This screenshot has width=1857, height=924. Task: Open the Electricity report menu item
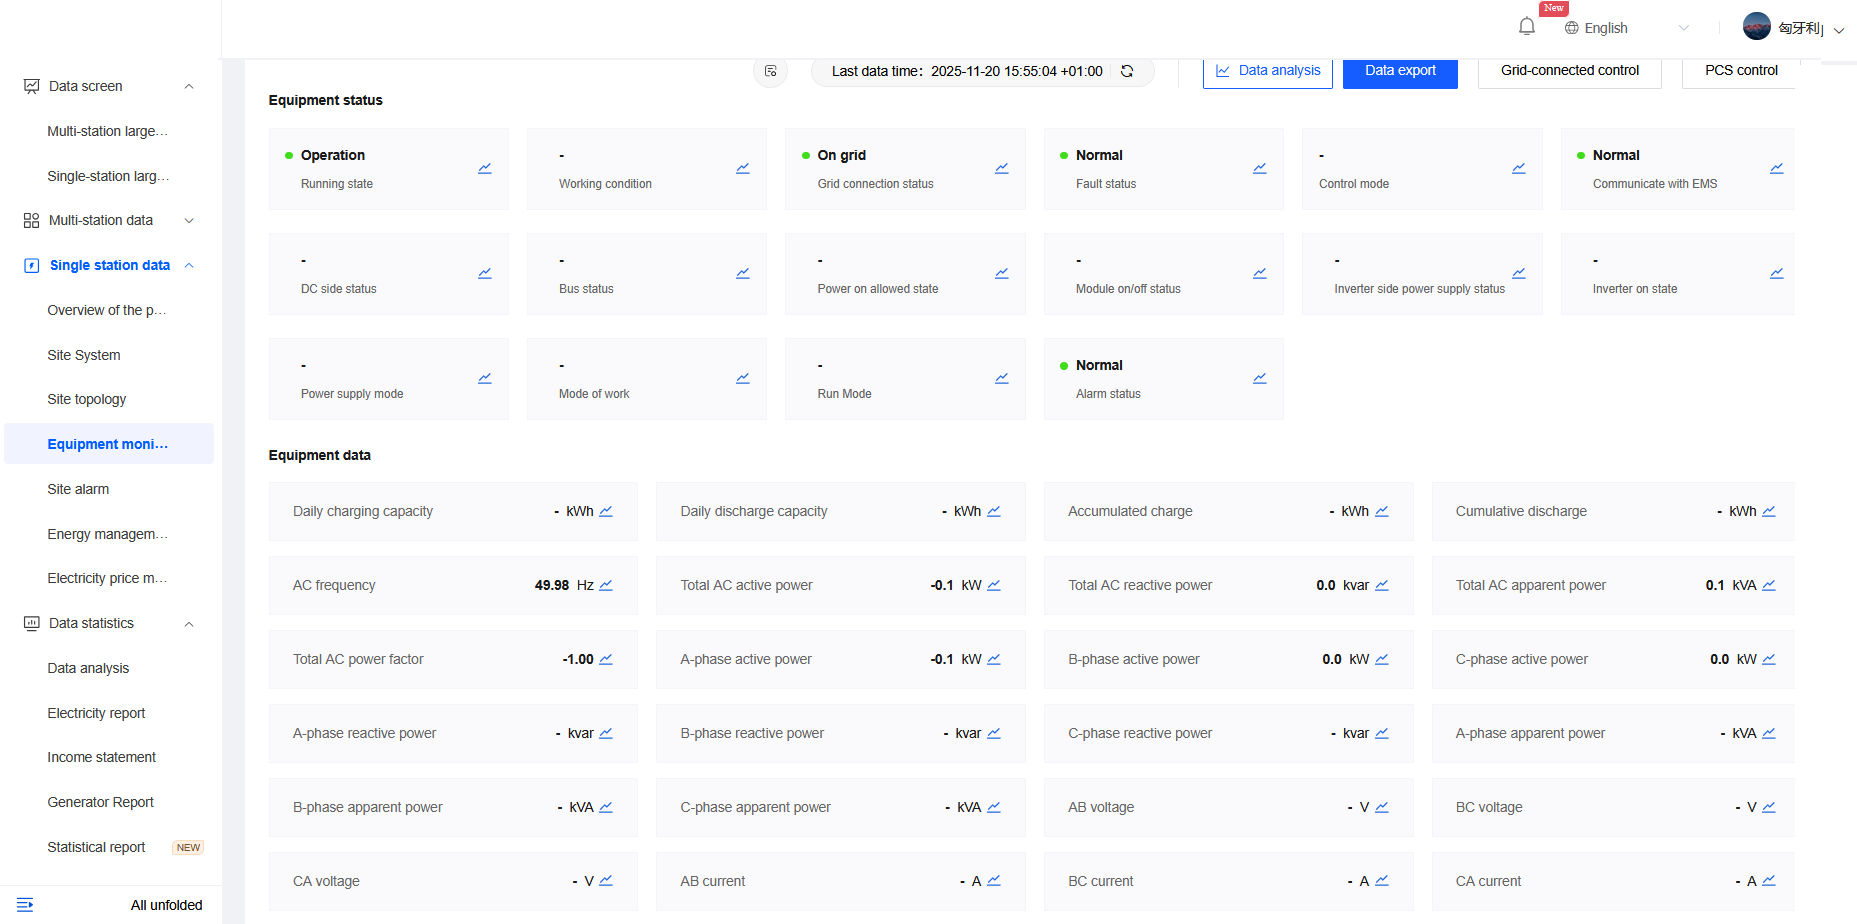96,713
